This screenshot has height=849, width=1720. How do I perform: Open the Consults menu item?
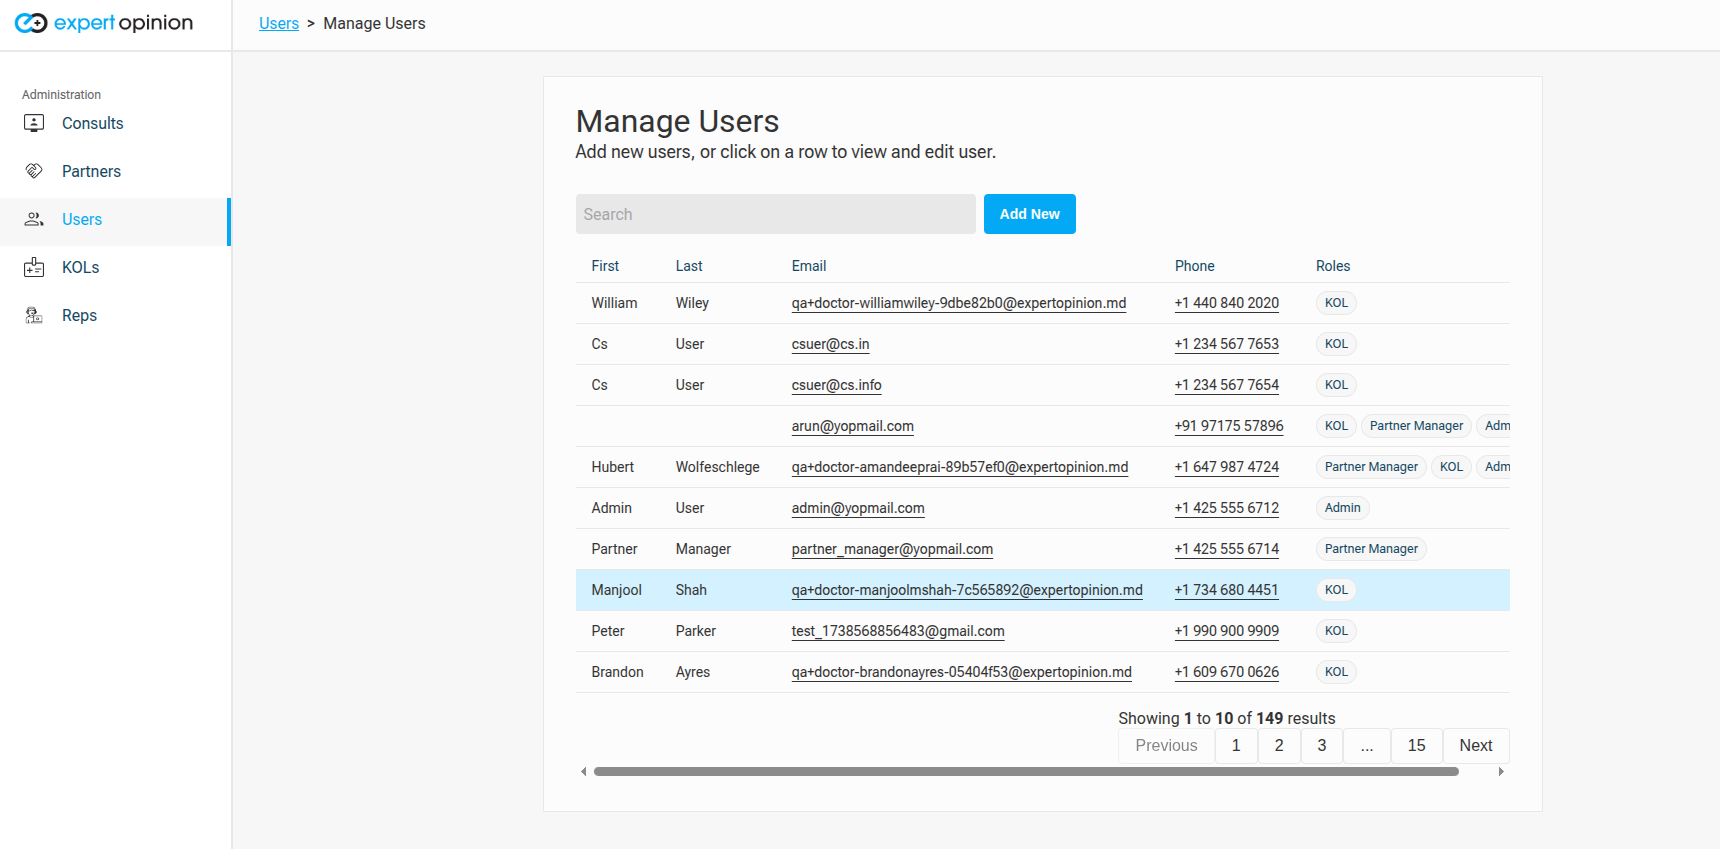(93, 123)
